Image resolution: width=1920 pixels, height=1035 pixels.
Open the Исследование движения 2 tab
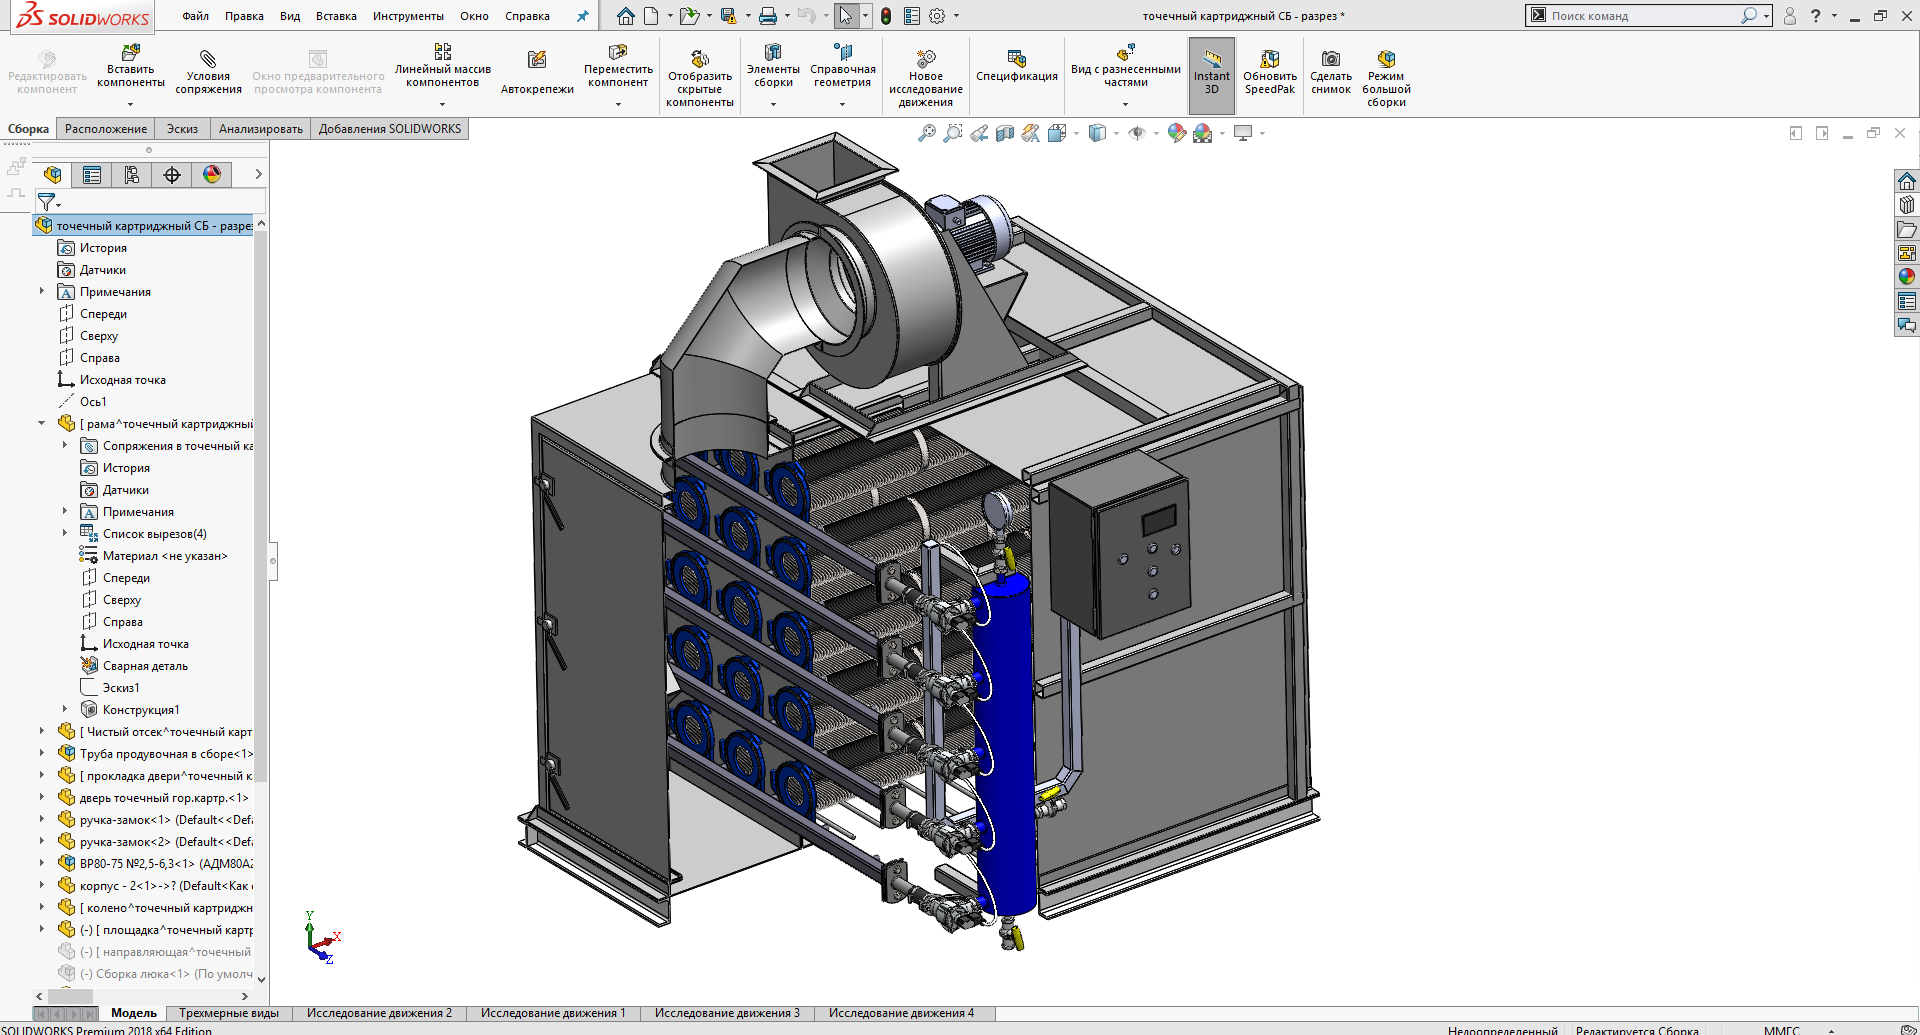(x=379, y=1013)
